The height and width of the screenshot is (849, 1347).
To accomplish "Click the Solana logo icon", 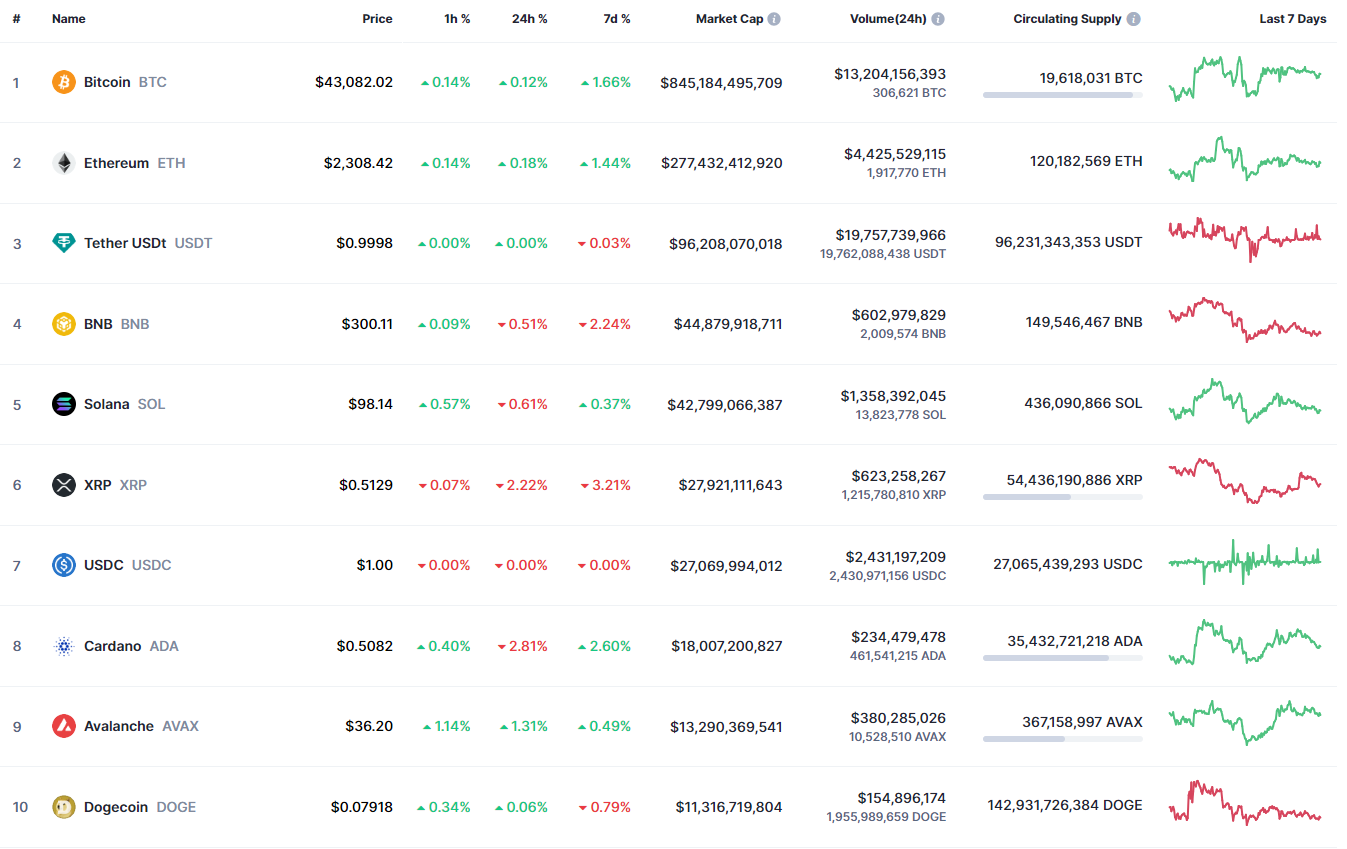I will click(x=64, y=404).
